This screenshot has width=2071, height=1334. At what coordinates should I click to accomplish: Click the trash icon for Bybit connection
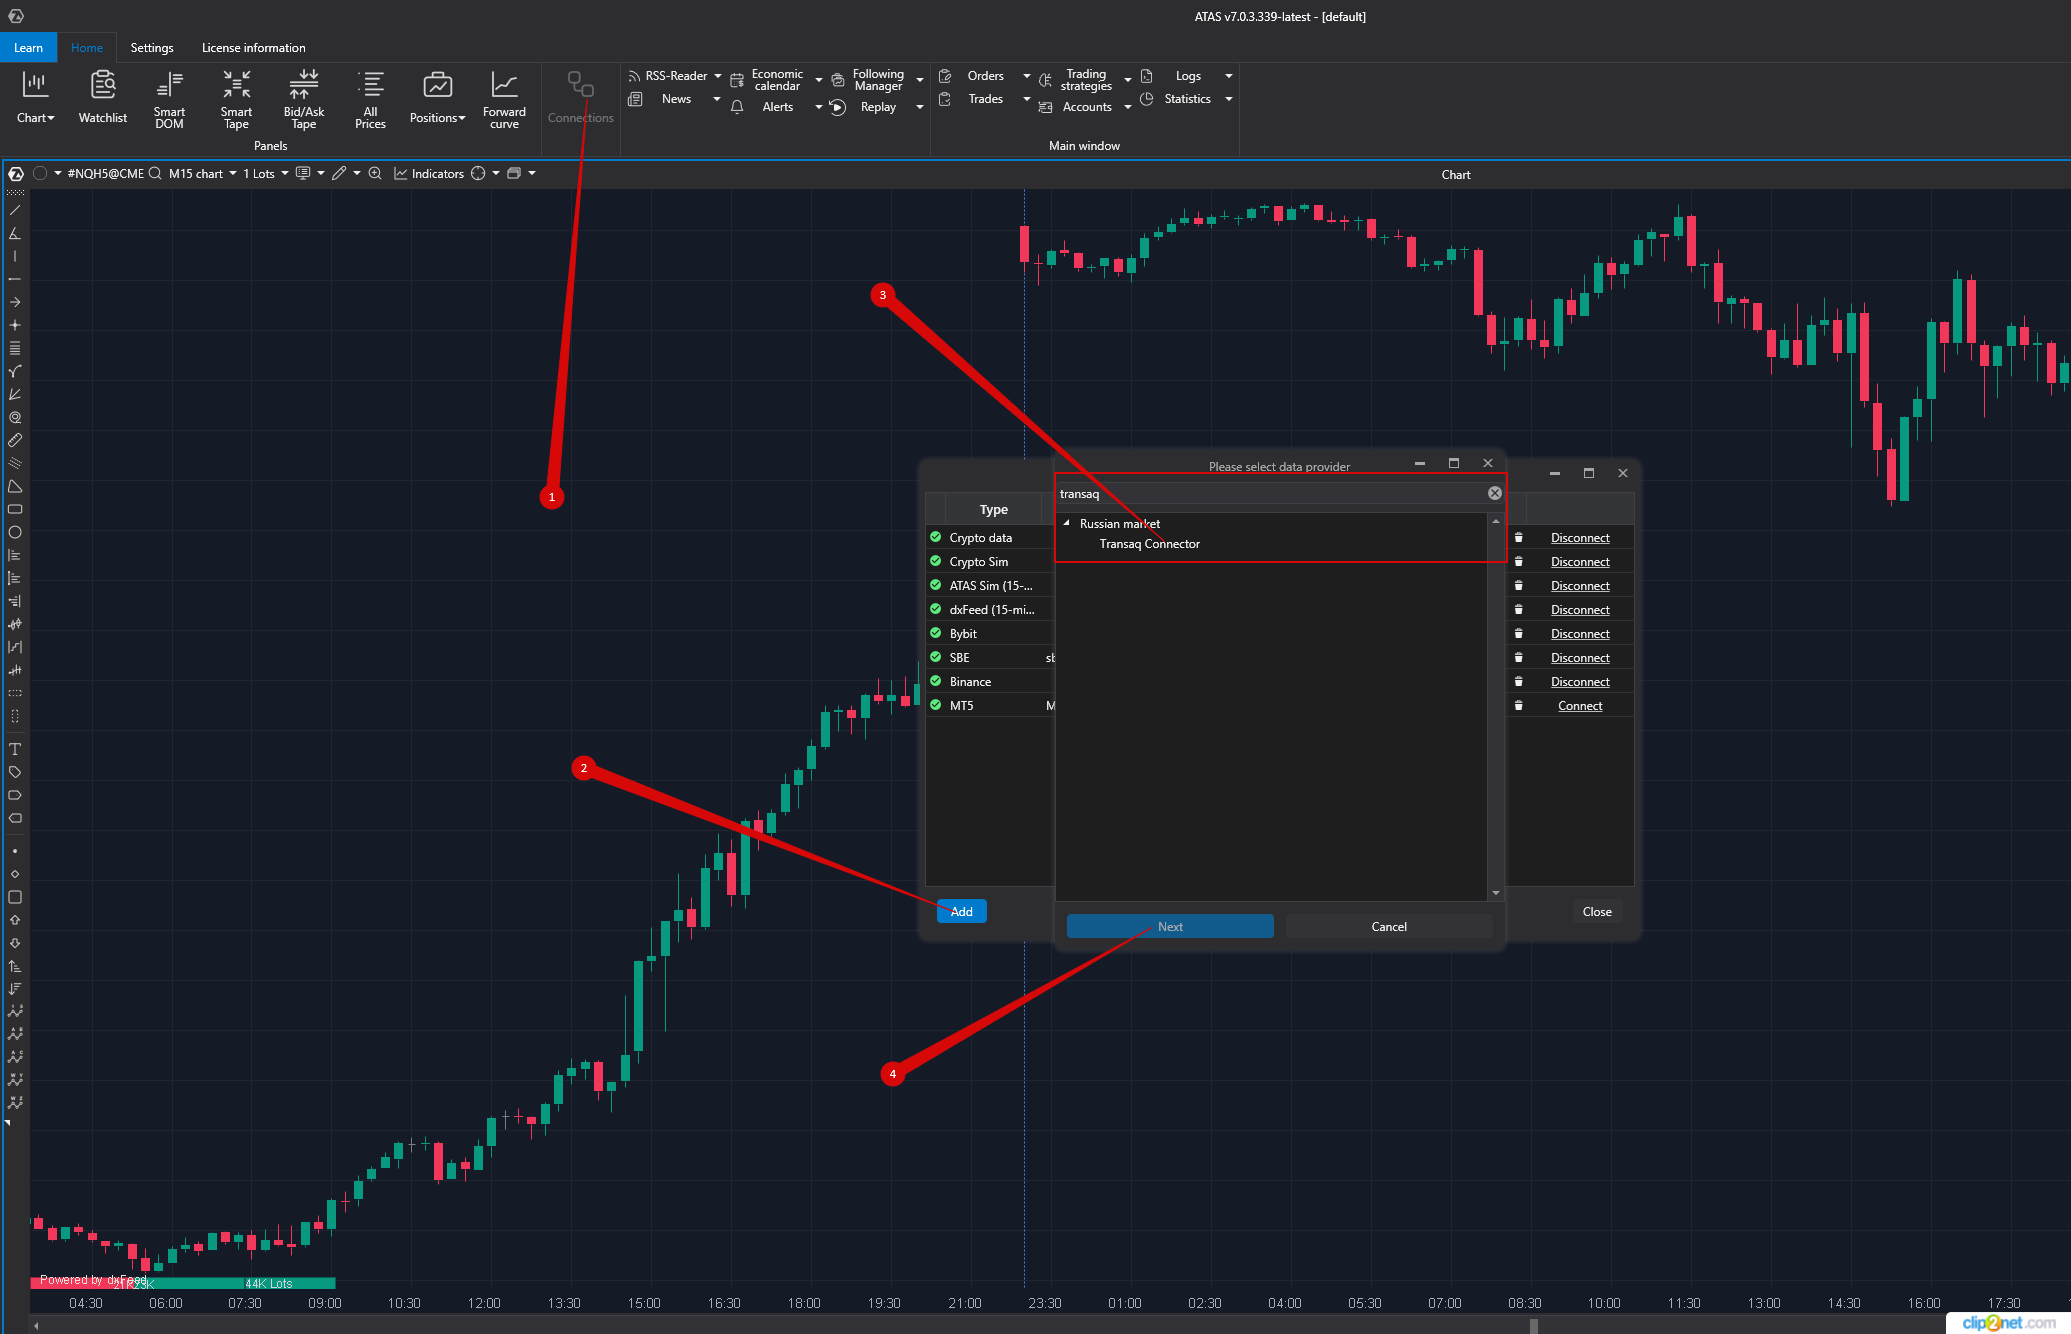coord(1518,634)
